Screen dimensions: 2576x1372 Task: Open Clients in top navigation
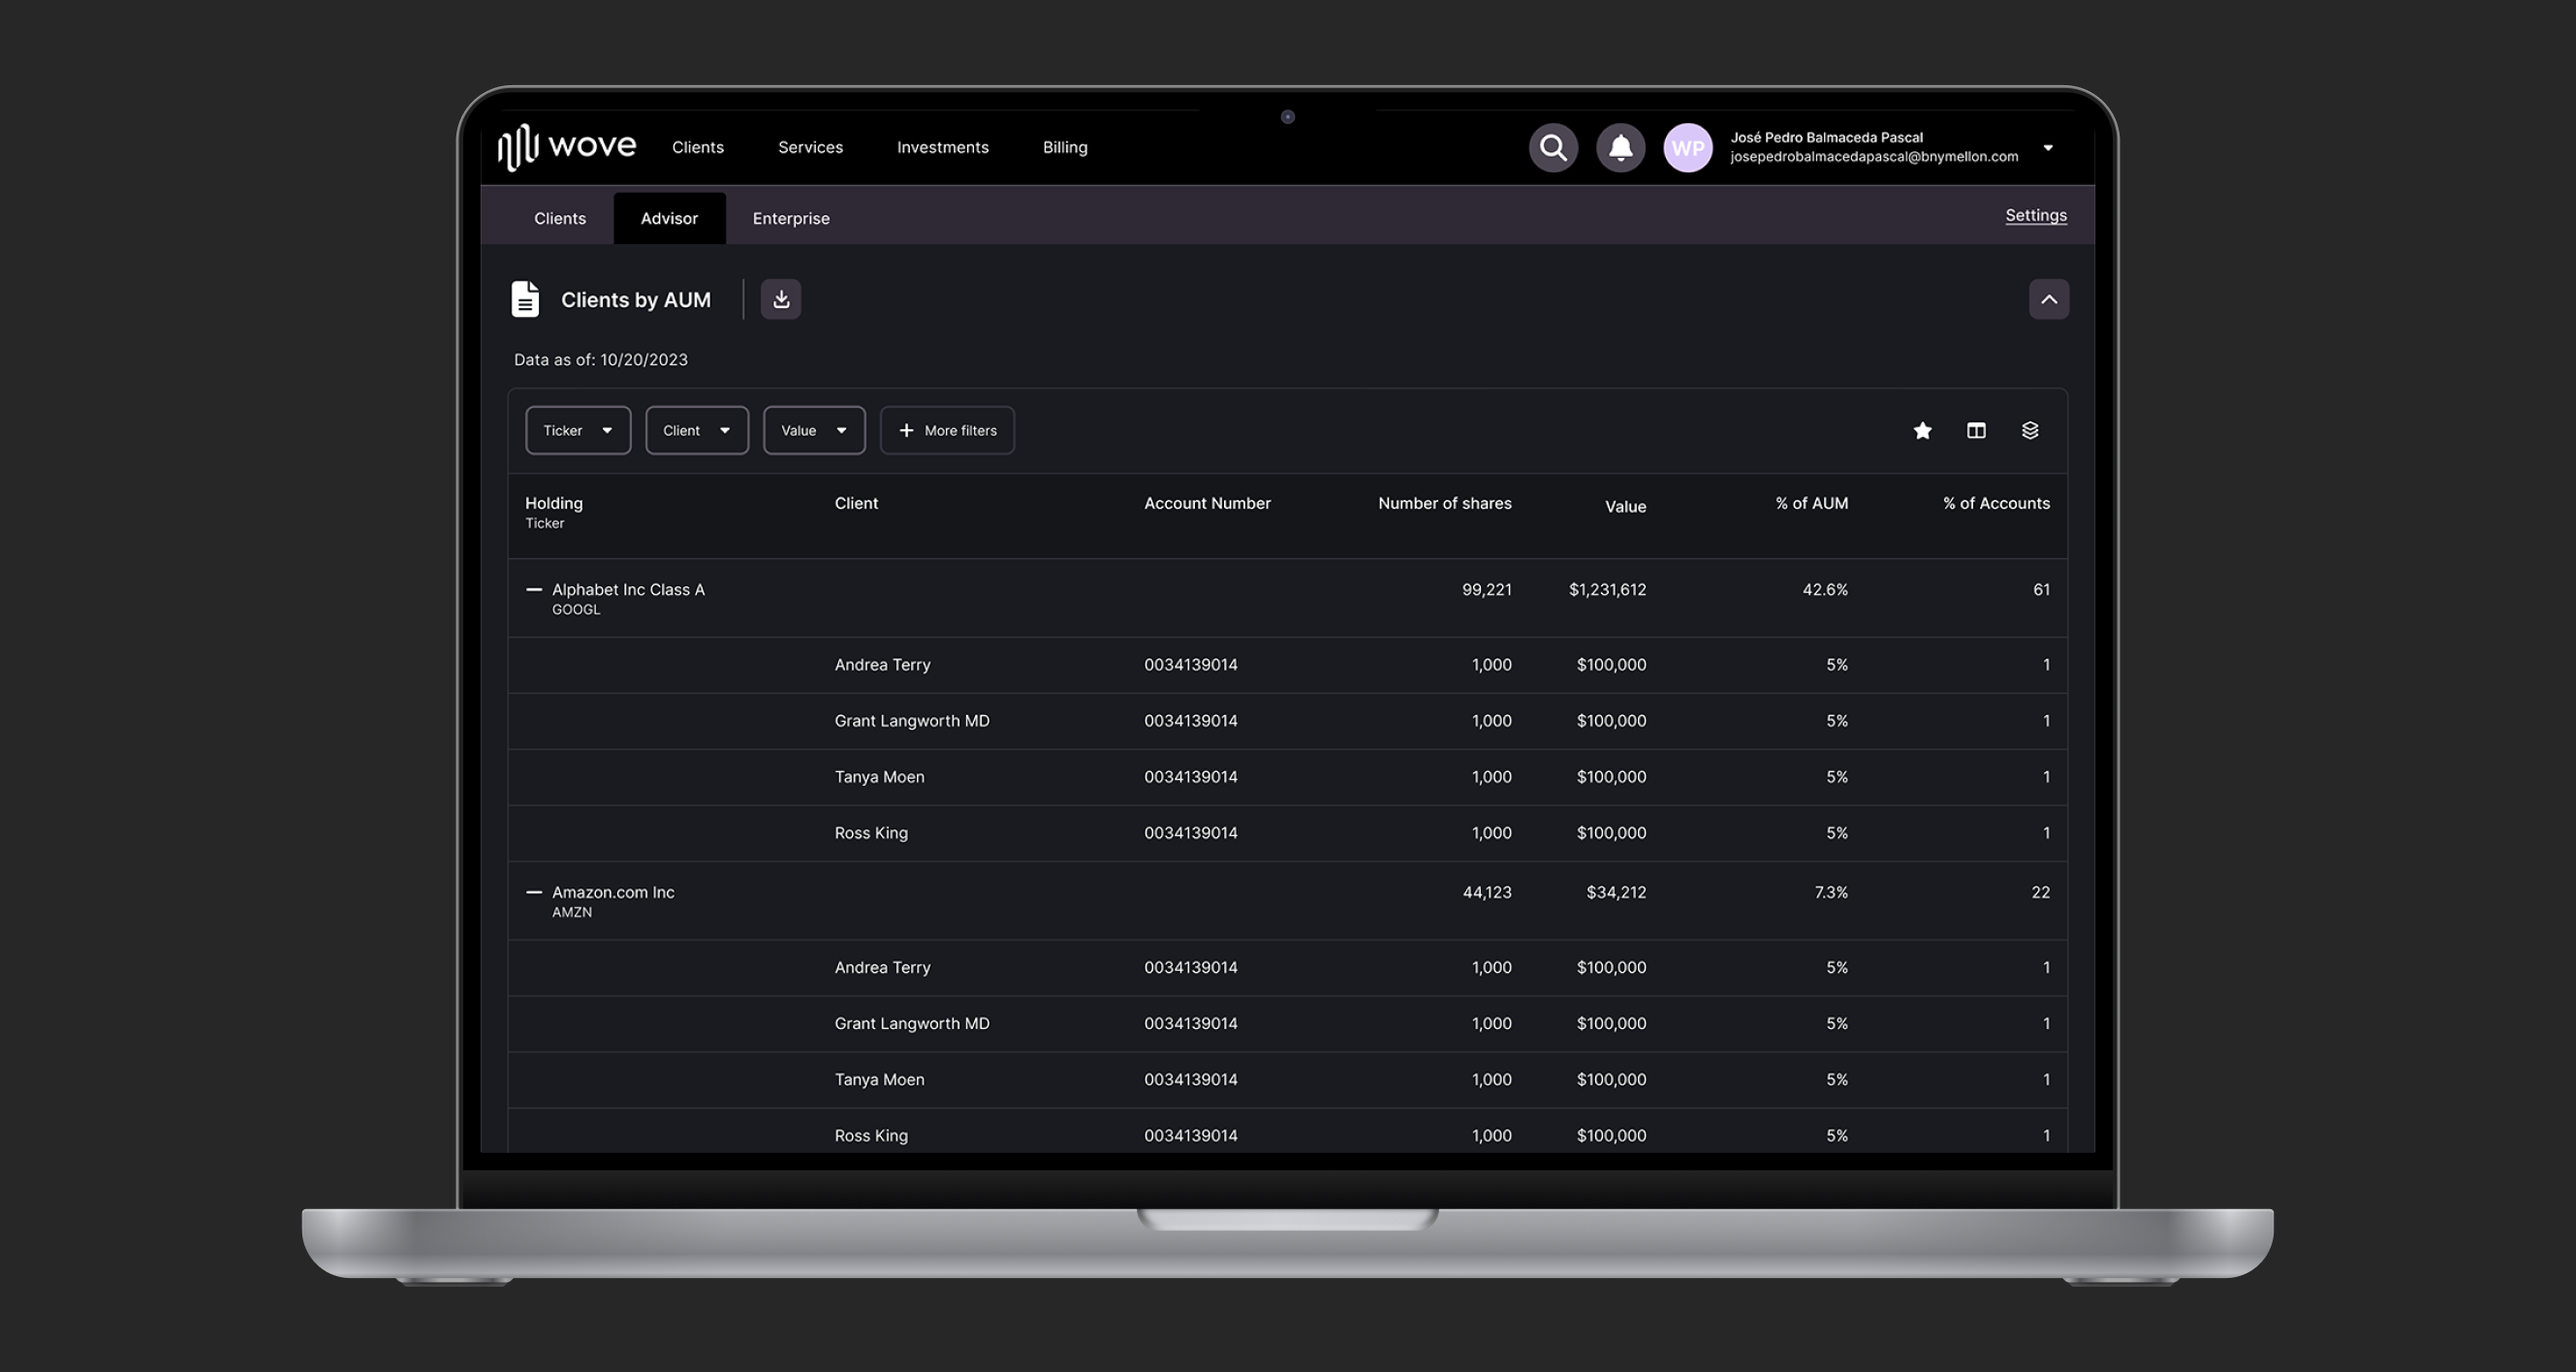pos(698,147)
